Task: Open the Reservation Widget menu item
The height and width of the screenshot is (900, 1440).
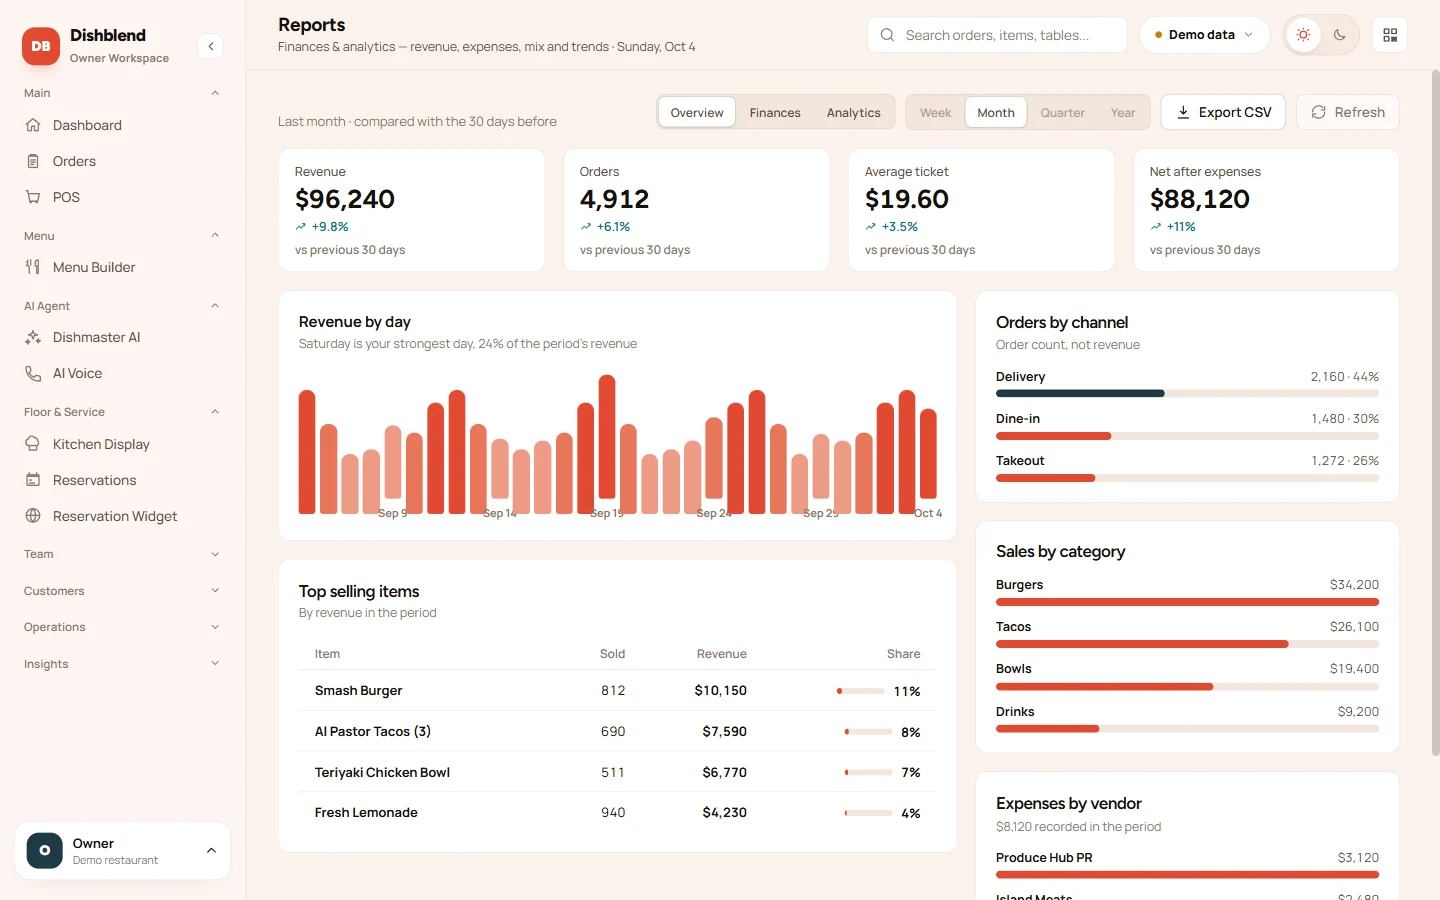Action: pyautogui.click(x=122, y=516)
